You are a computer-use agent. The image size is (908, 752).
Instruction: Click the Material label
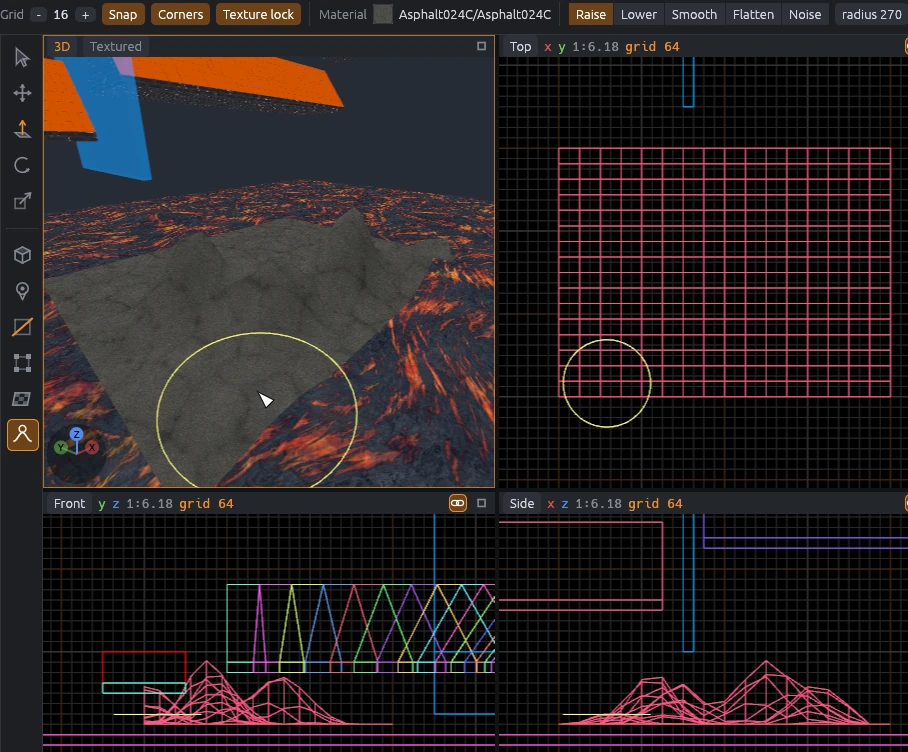tap(342, 14)
